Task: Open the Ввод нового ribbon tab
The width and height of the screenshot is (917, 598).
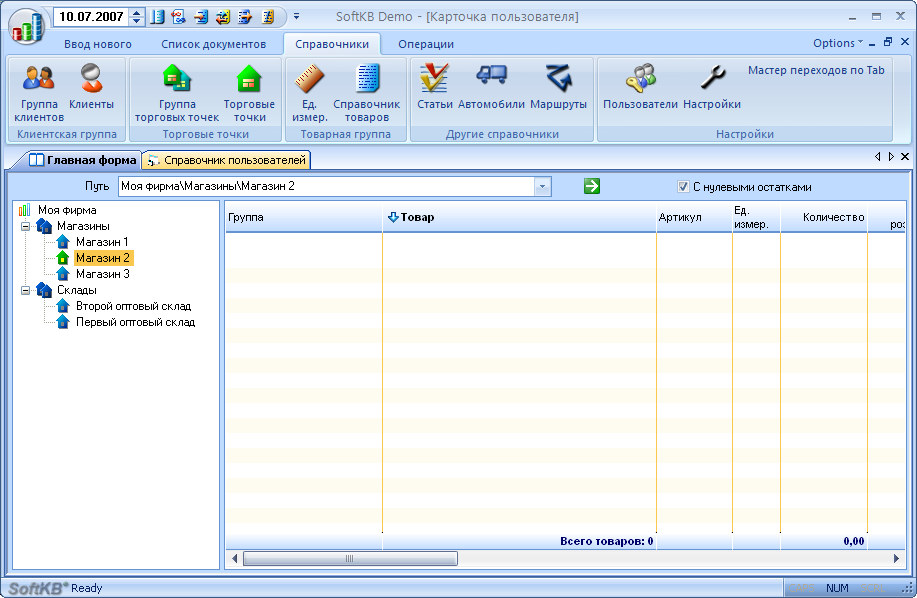Action: point(98,44)
